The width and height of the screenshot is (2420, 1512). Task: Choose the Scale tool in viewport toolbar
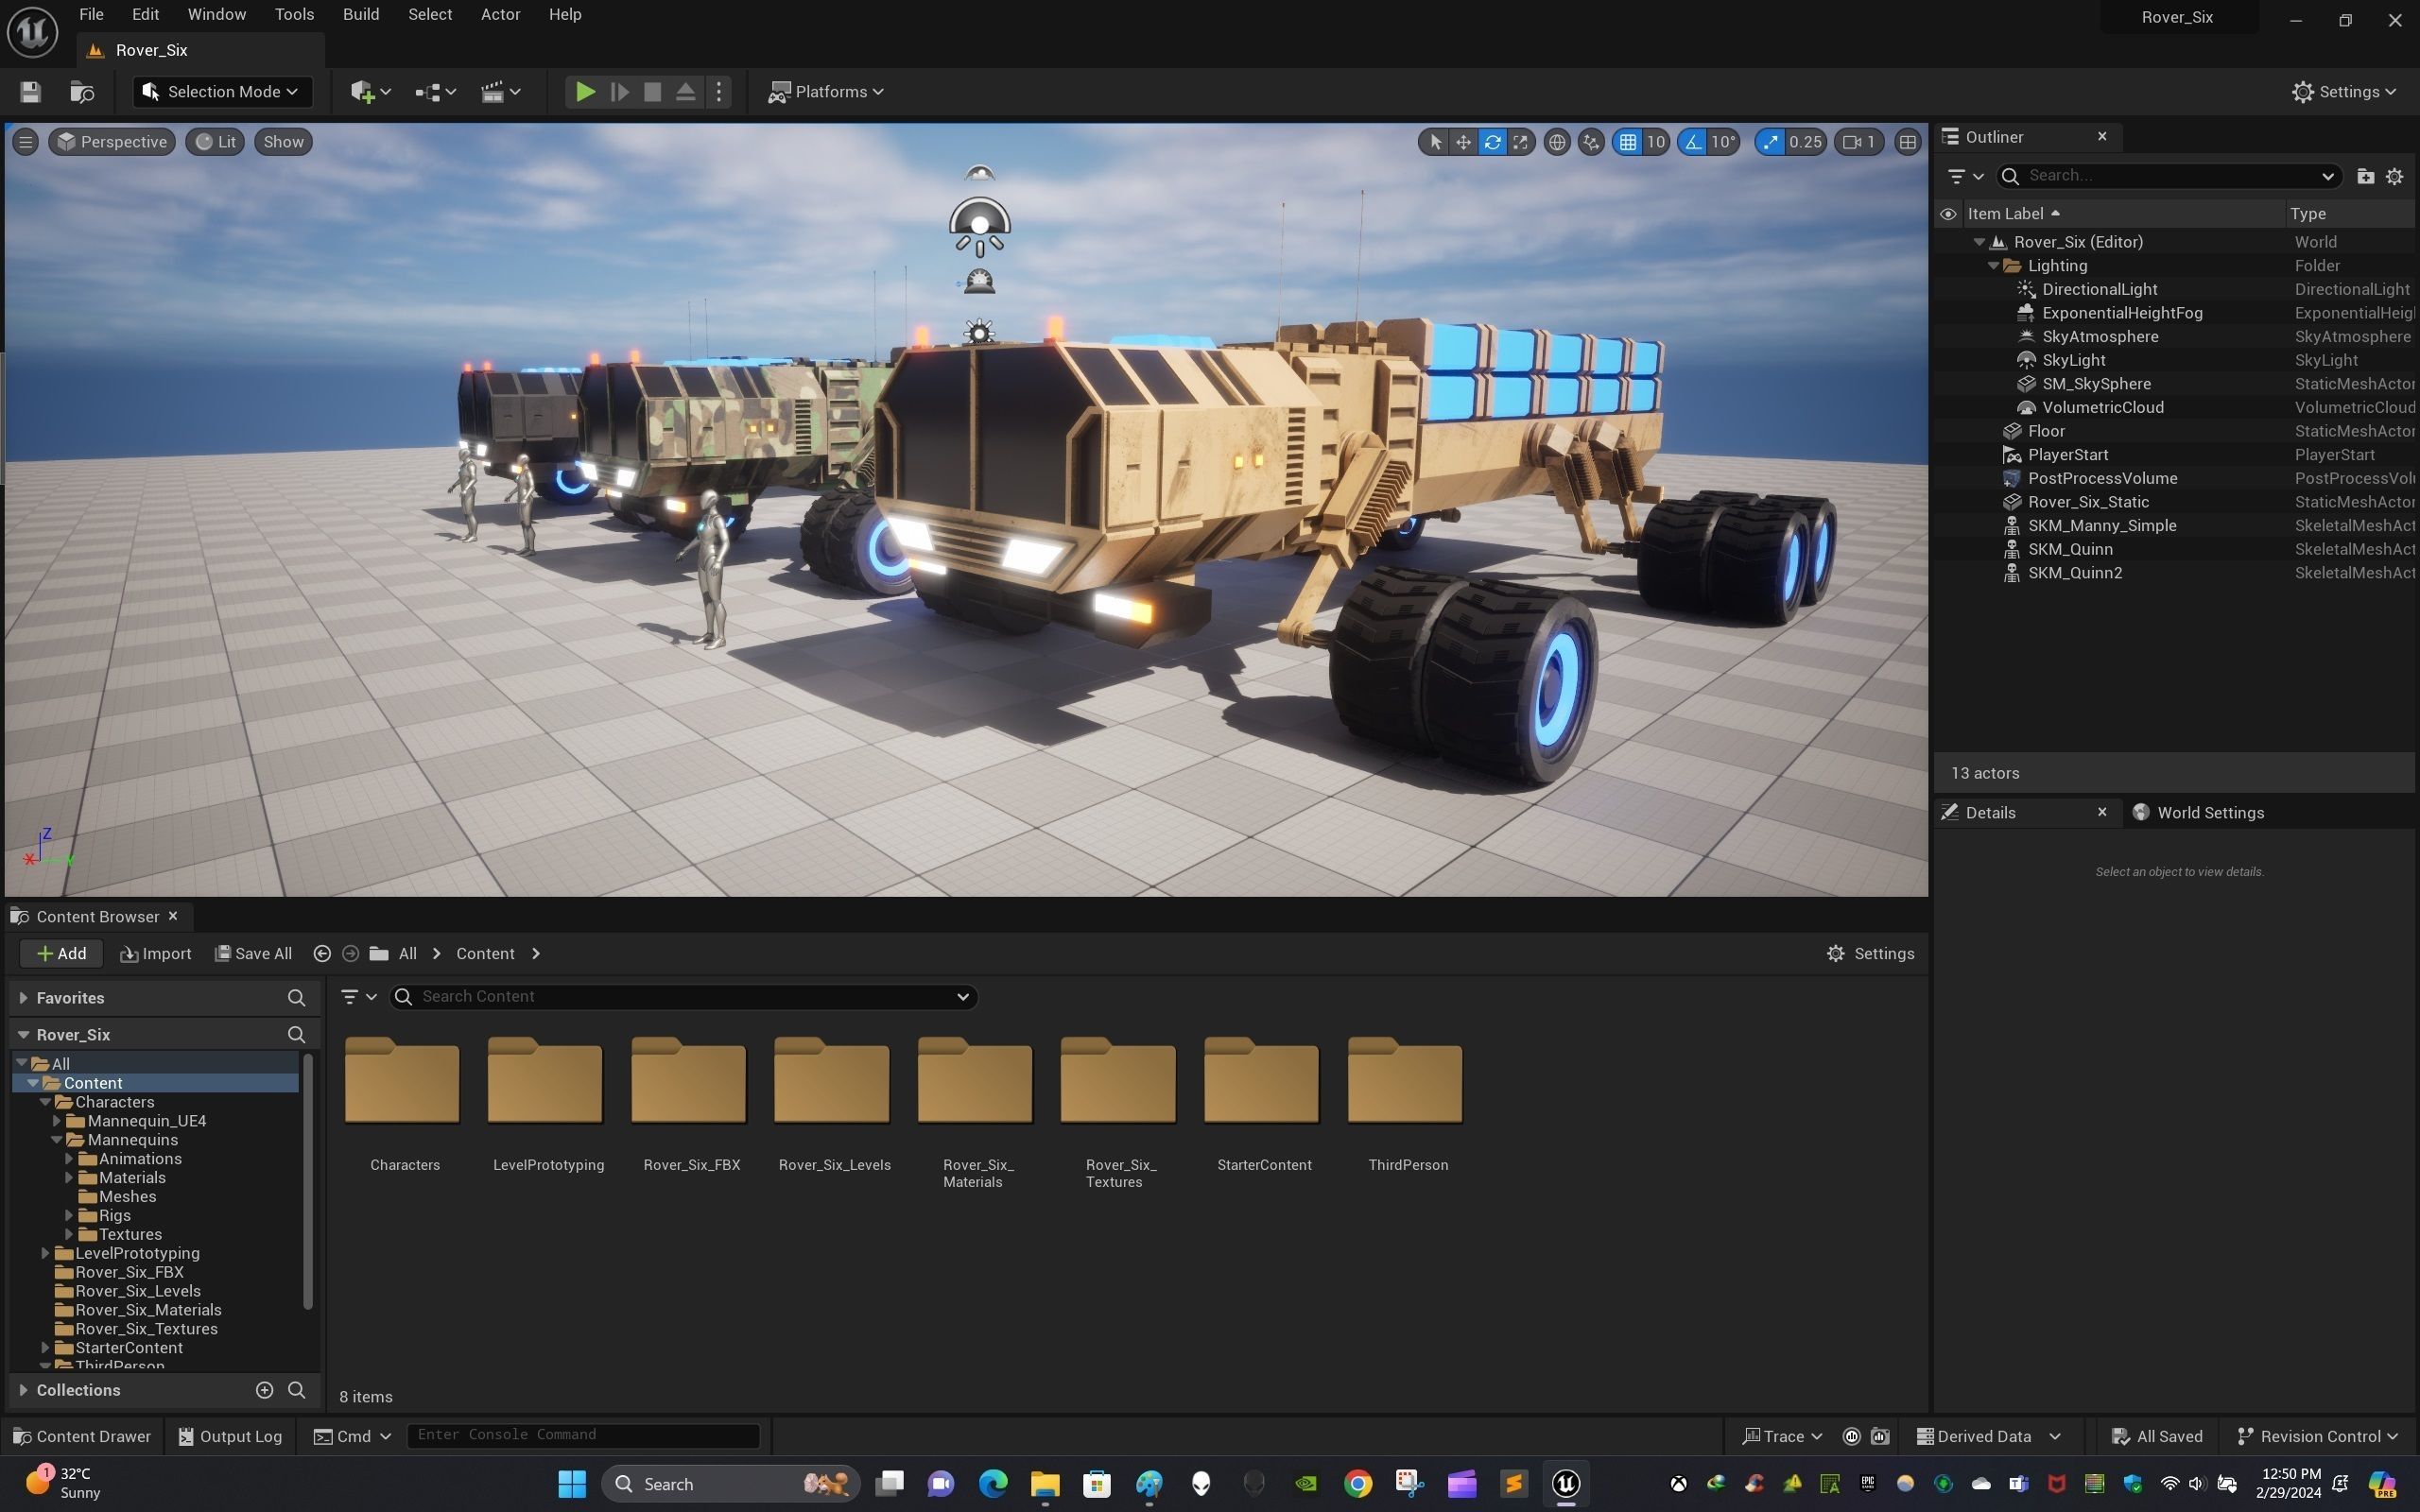point(1520,142)
